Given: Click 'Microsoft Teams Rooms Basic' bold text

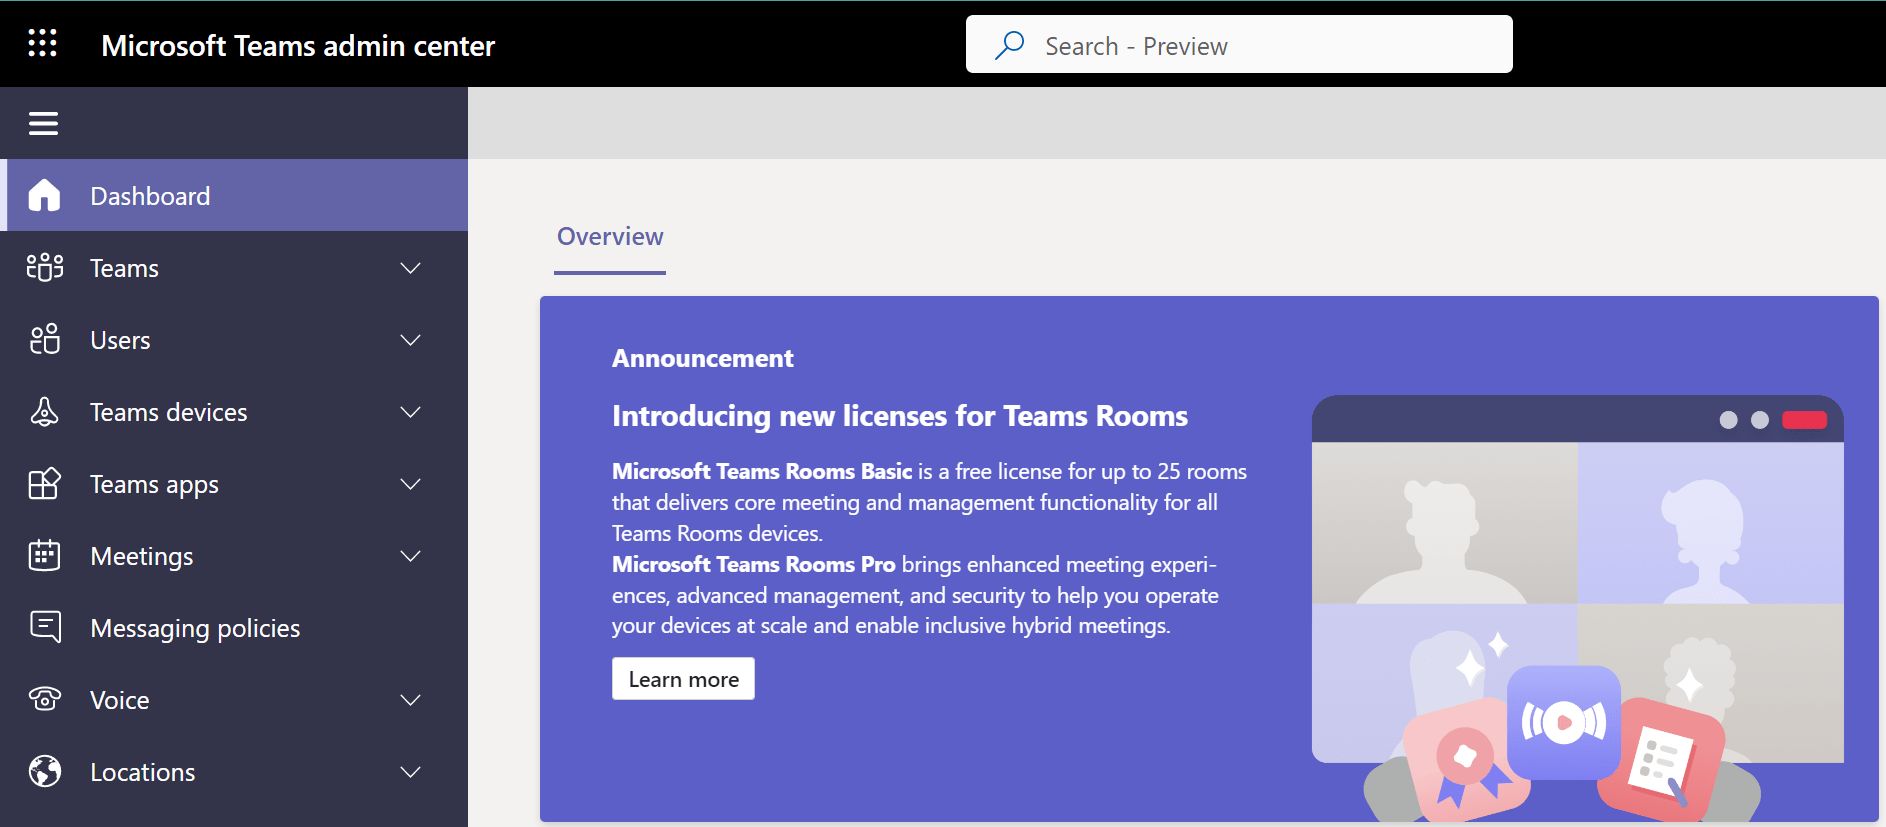Looking at the screenshot, I should pos(762,471).
